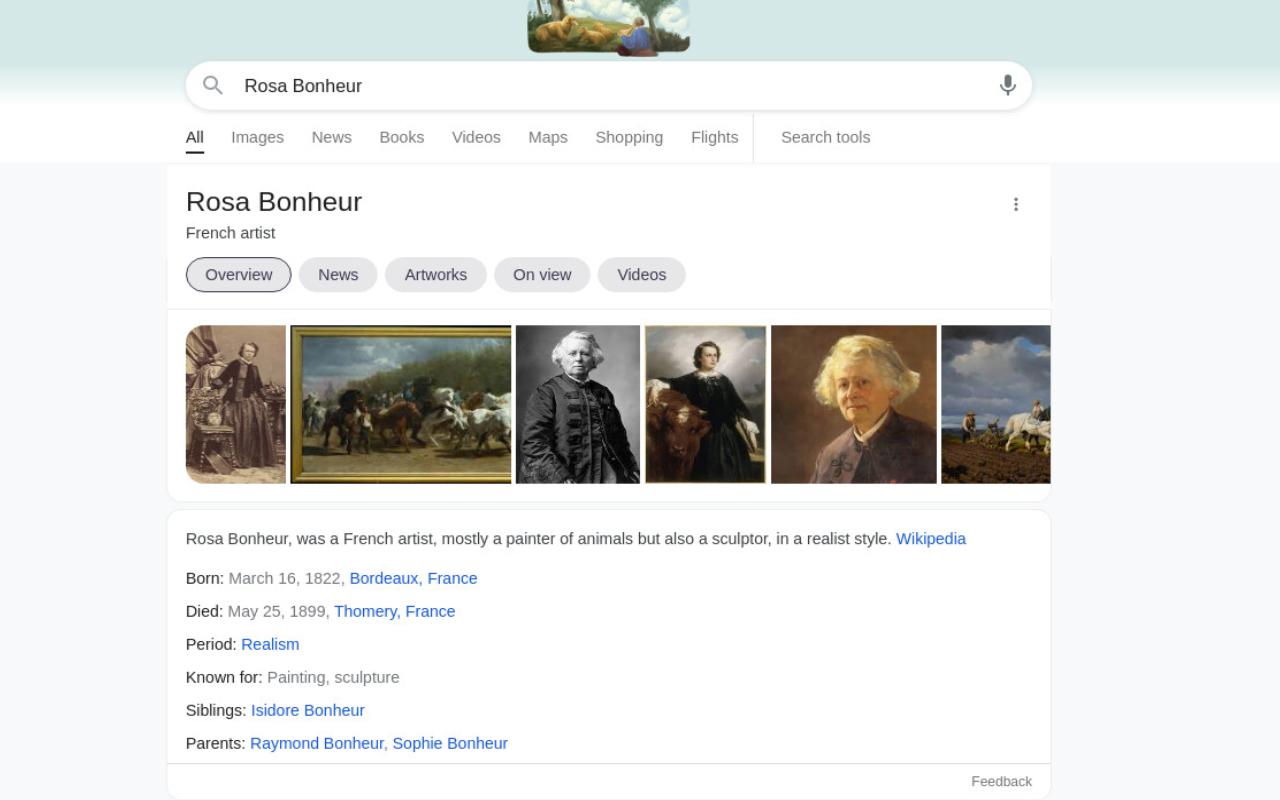
Task: Open the Shopping tab
Action: (629, 138)
